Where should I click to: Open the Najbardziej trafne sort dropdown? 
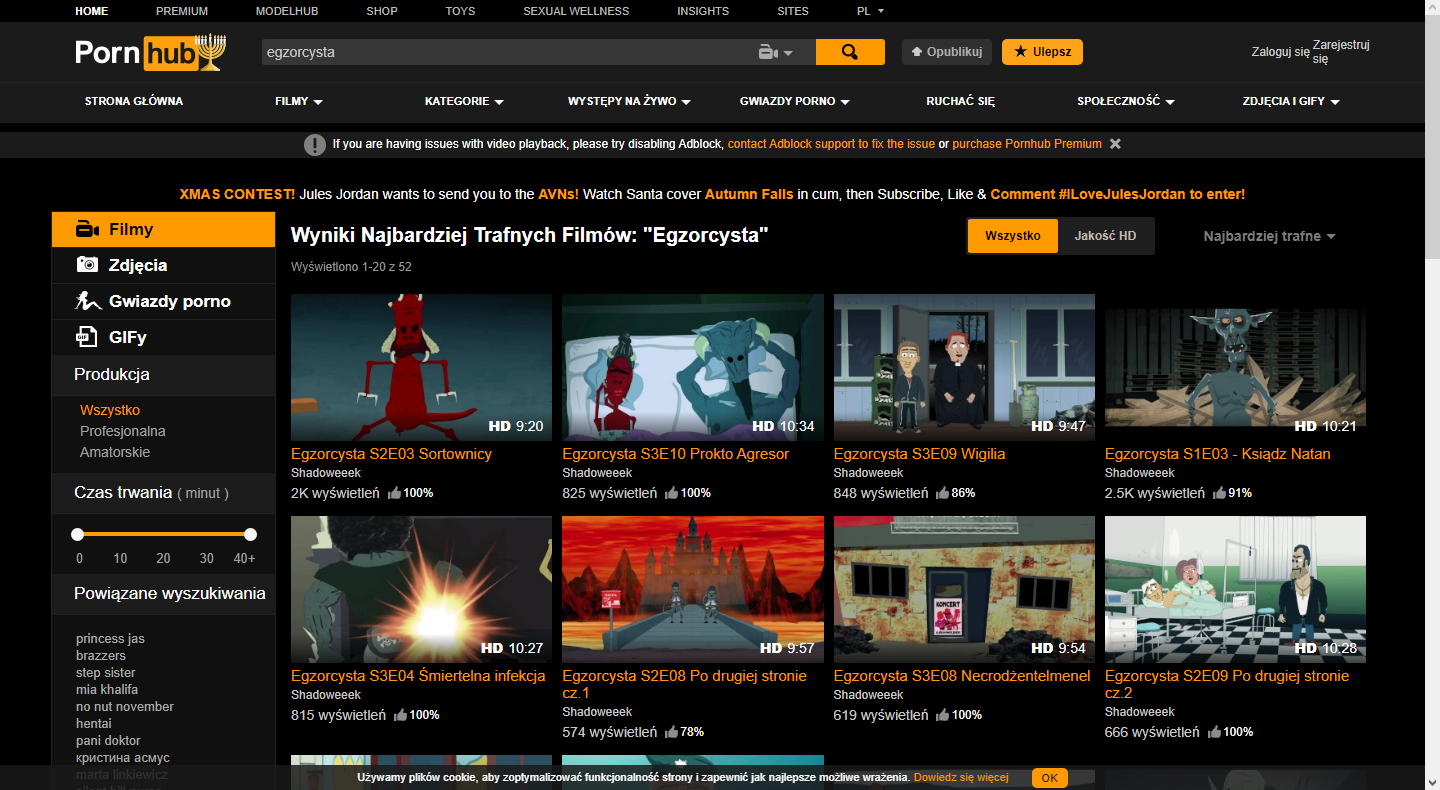(x=1270, y=236)
